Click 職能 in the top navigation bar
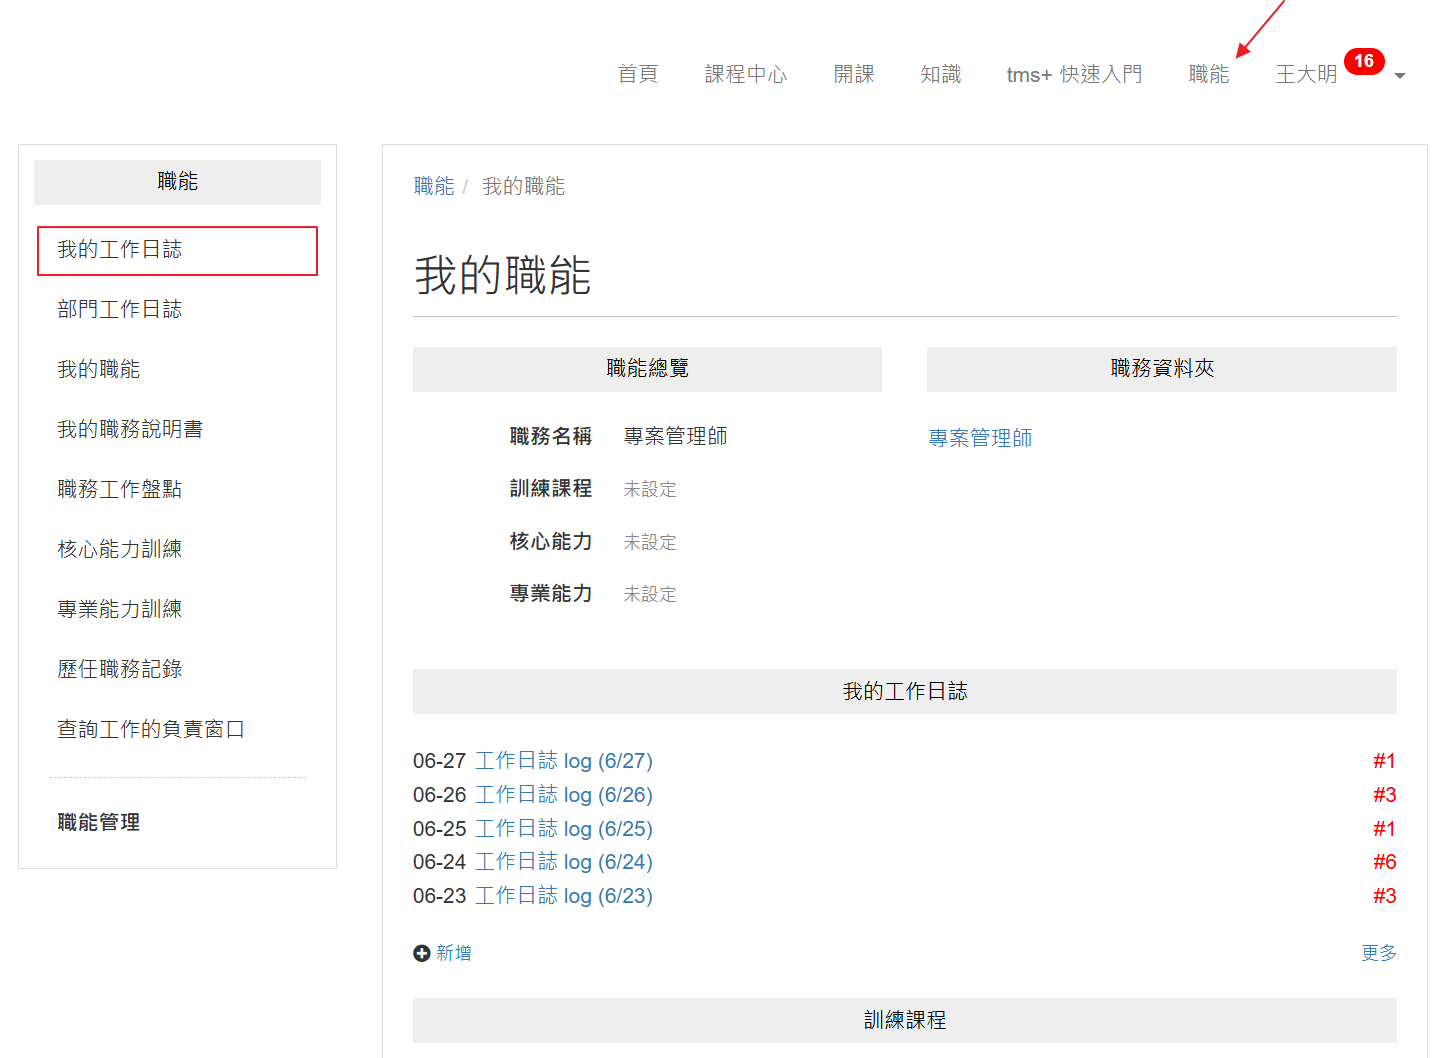The height and width of the screenshot is (1058, 1451). point(1208,74)
